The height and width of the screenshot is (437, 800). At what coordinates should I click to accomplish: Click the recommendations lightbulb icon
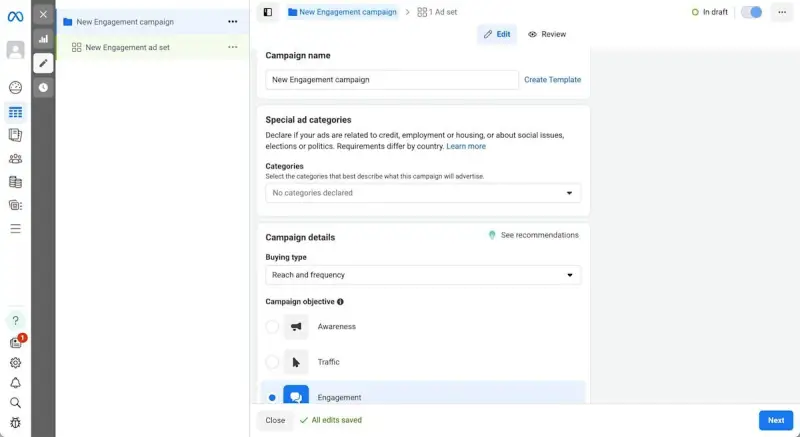tap(492, 235)
